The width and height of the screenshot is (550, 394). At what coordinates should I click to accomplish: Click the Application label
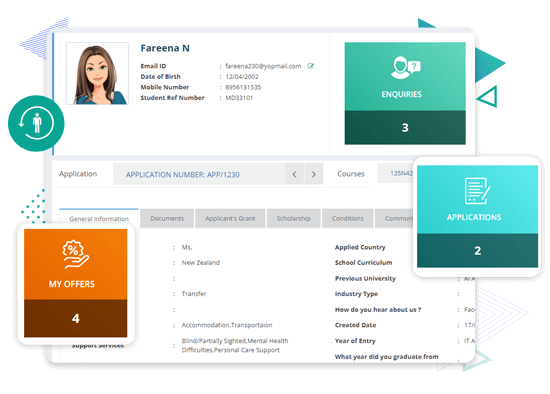(x=78, y=174)
